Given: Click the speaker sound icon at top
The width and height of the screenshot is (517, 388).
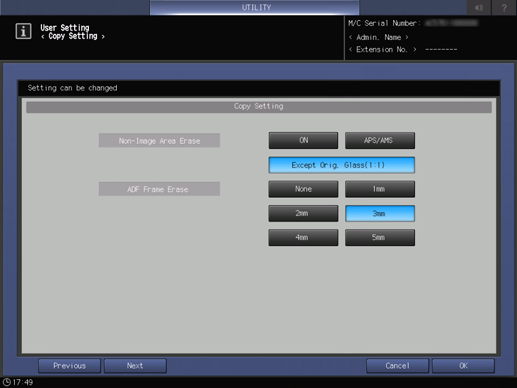Looking at the screenshot, I should point(479,7).
